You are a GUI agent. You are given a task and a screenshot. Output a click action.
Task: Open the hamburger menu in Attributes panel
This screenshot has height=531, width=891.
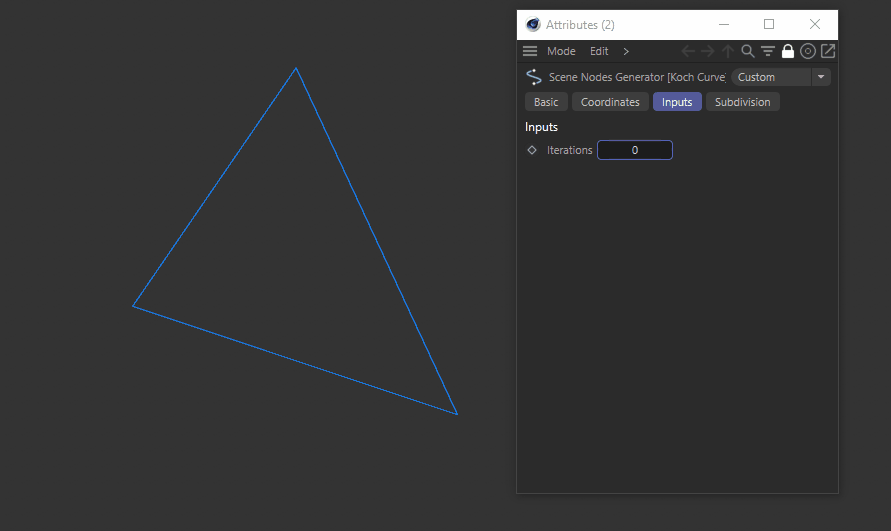530,51
